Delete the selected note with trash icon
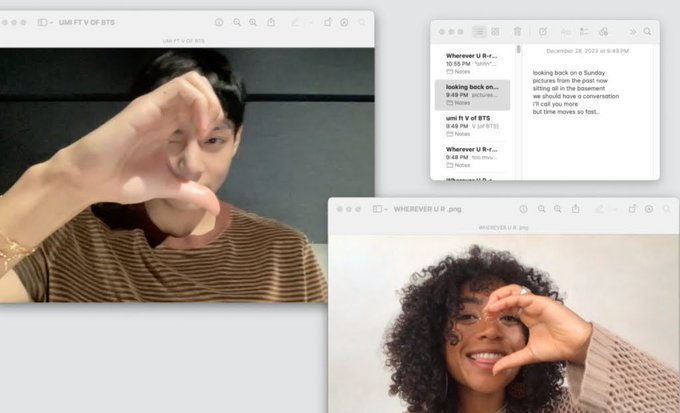This screenshot has height=413, width=680. [517, 32]
